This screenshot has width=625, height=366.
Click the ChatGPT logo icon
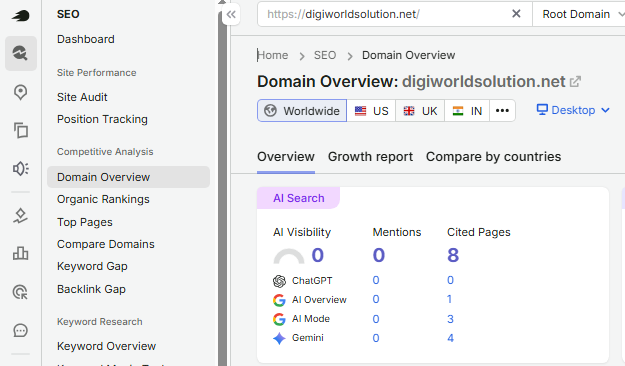279,281
